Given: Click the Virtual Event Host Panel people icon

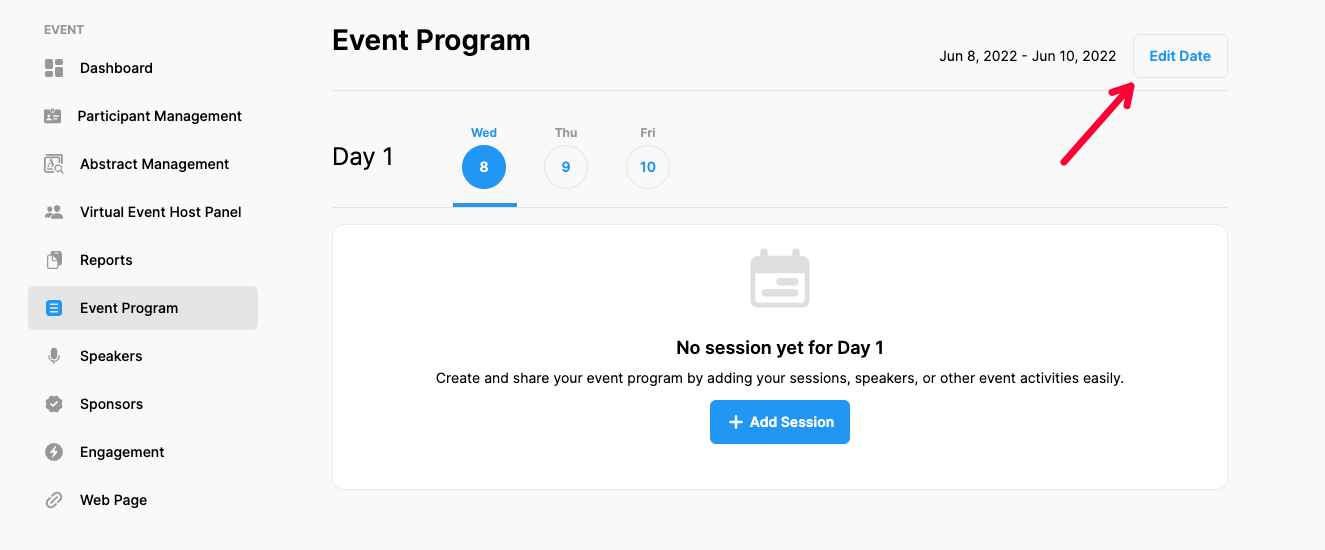Looking at the screenshot, I should [x=54, y=212].
